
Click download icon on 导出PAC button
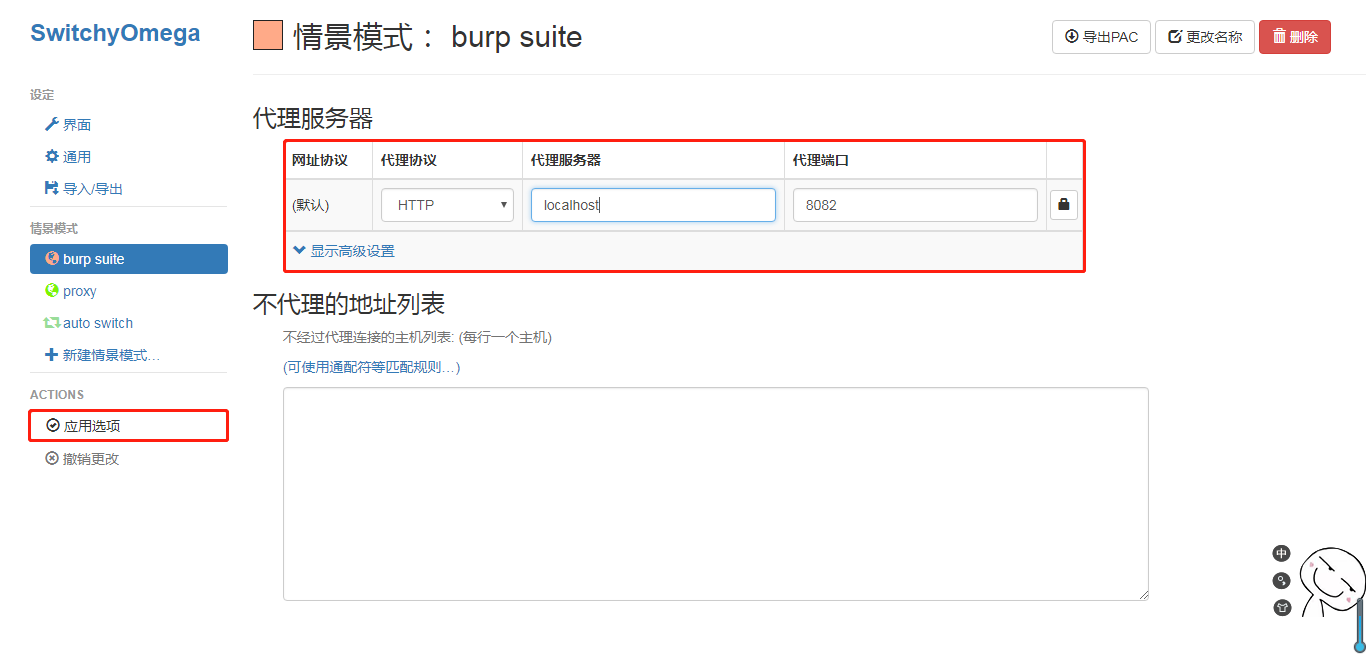[x=1072, y=36]
